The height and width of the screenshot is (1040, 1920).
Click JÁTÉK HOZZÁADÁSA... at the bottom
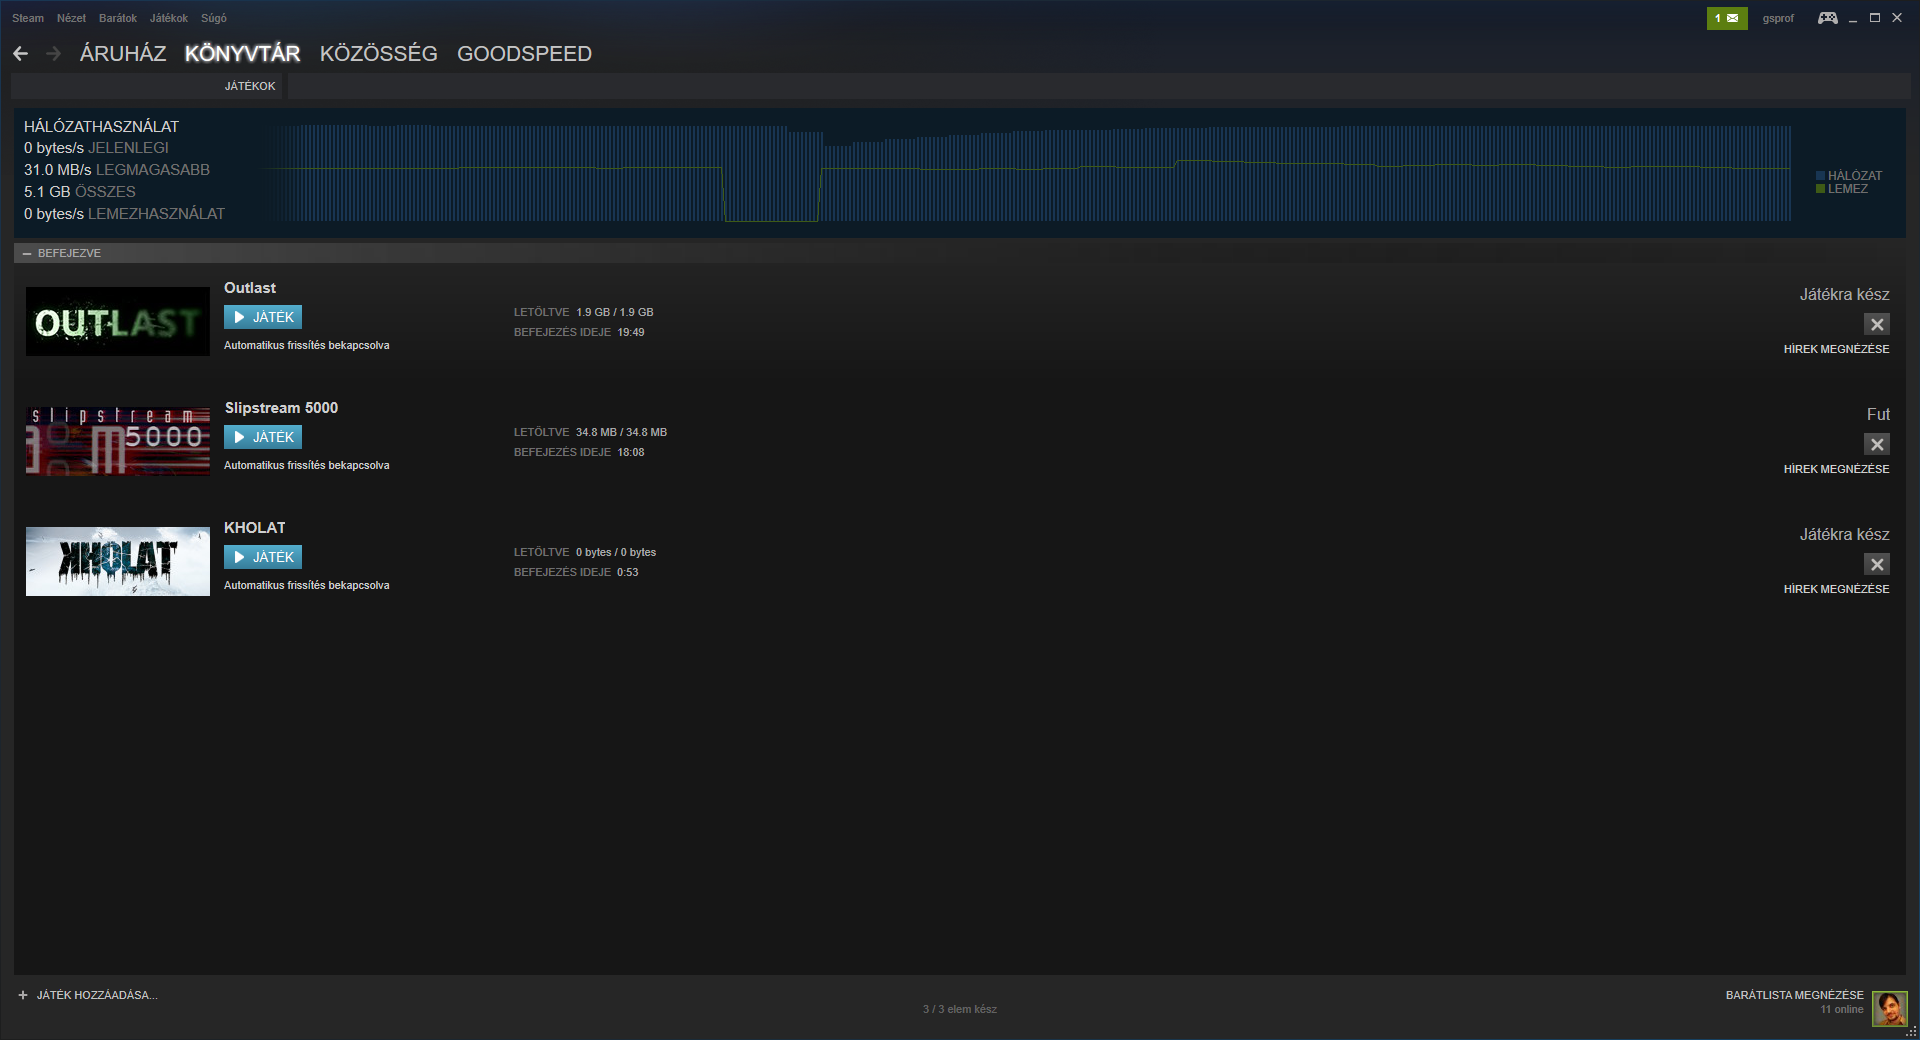[x=97, y=995]
